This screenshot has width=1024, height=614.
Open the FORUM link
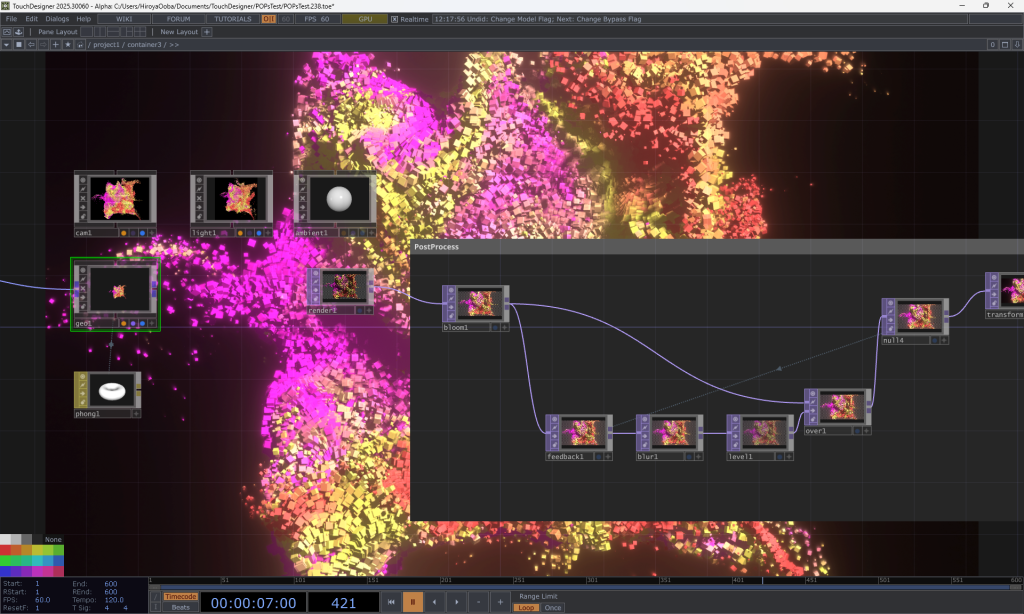pos(178,19)
